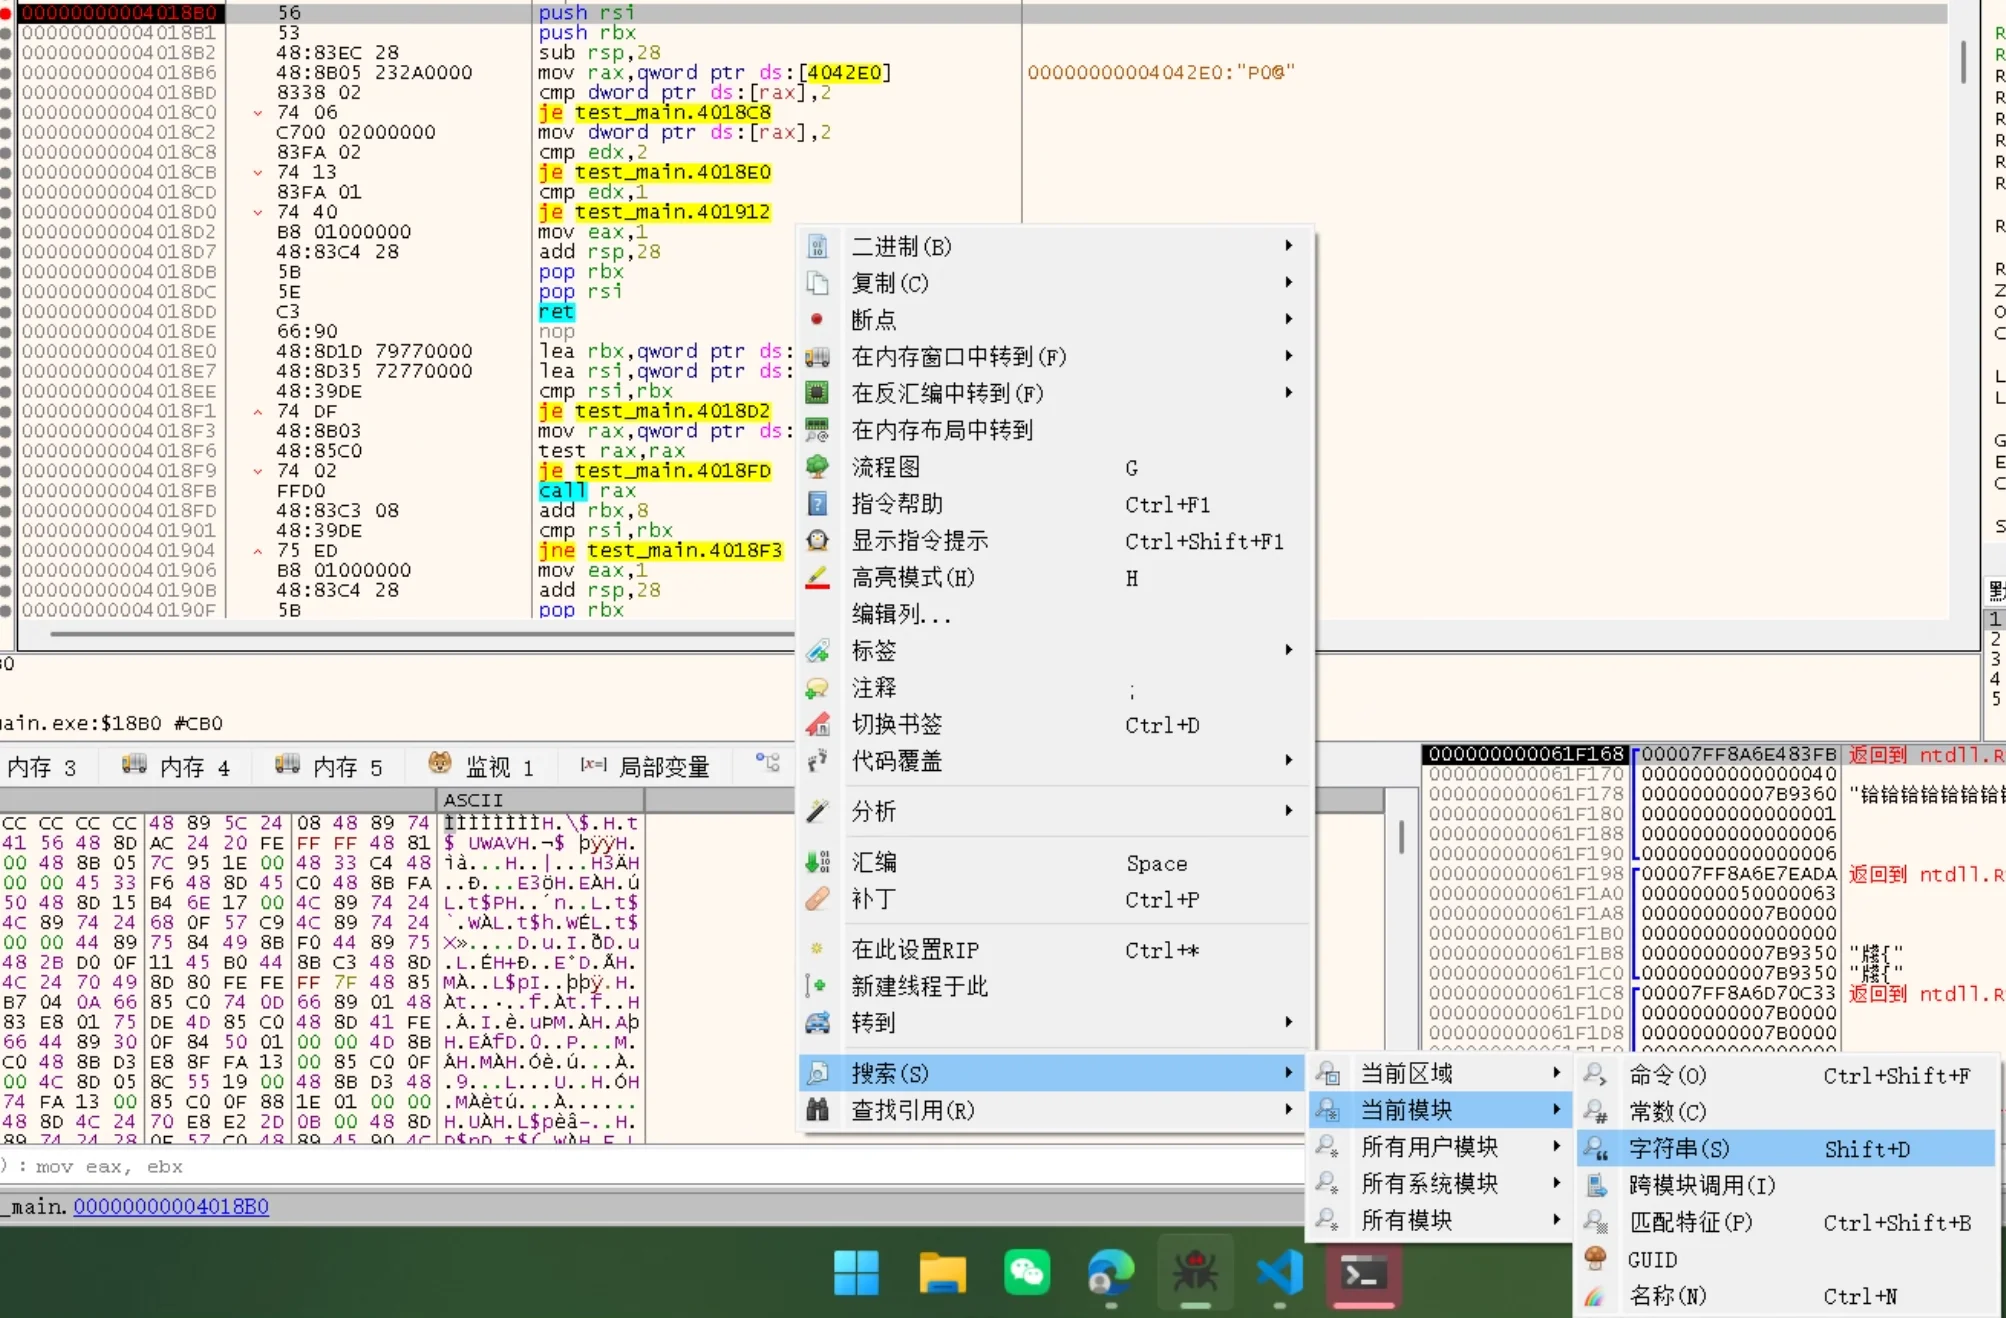The width and height of the screenshot is (2006, 1318).
Task: Select 字符串(S) in search submenu
Action: 1786,1149
